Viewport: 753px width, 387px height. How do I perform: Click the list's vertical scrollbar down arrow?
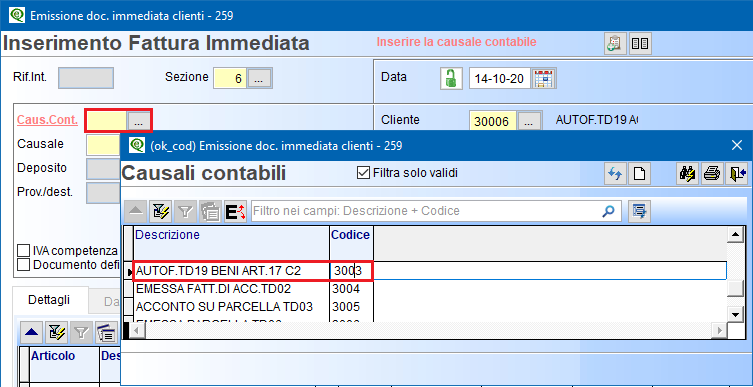click(x=735, y=314)
